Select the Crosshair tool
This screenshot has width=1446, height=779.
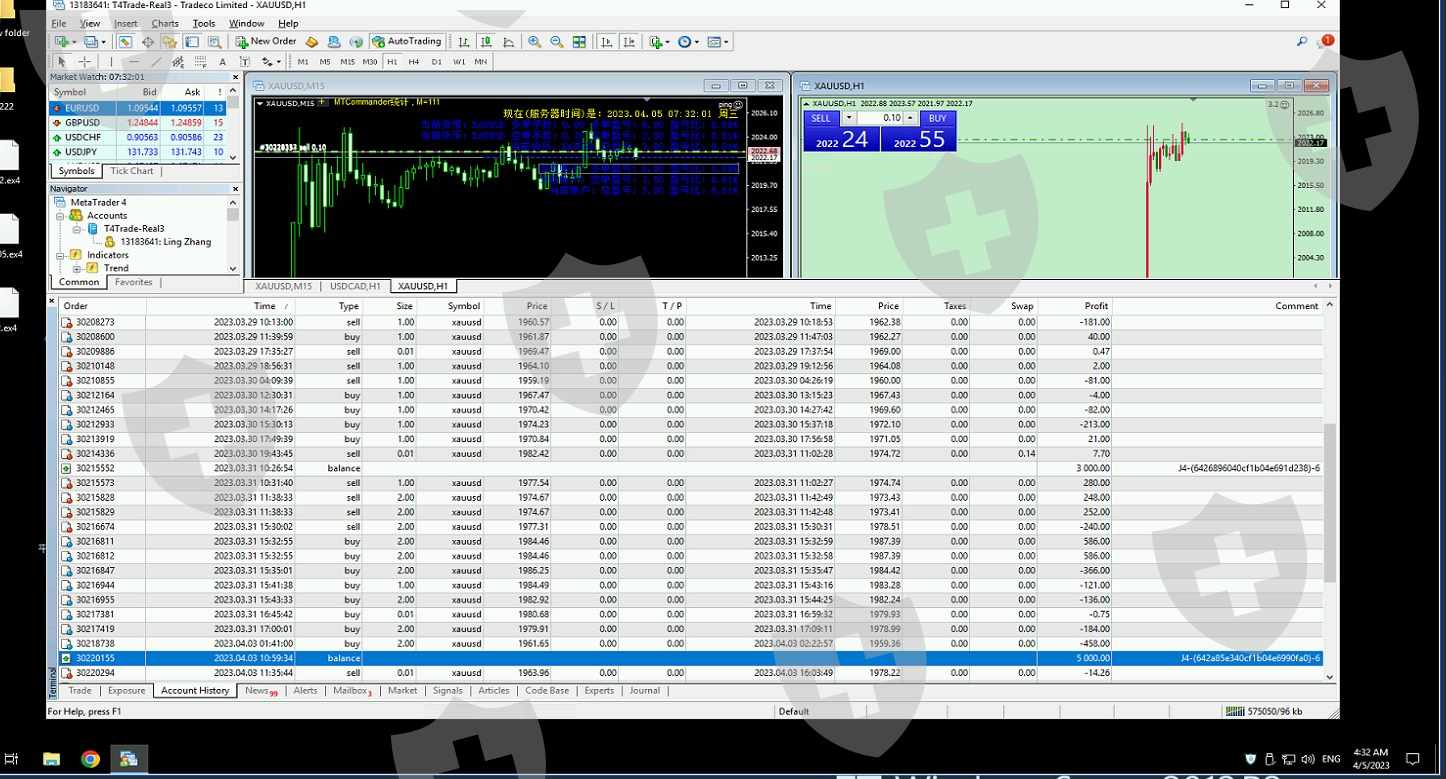click(x=84, y=62)
